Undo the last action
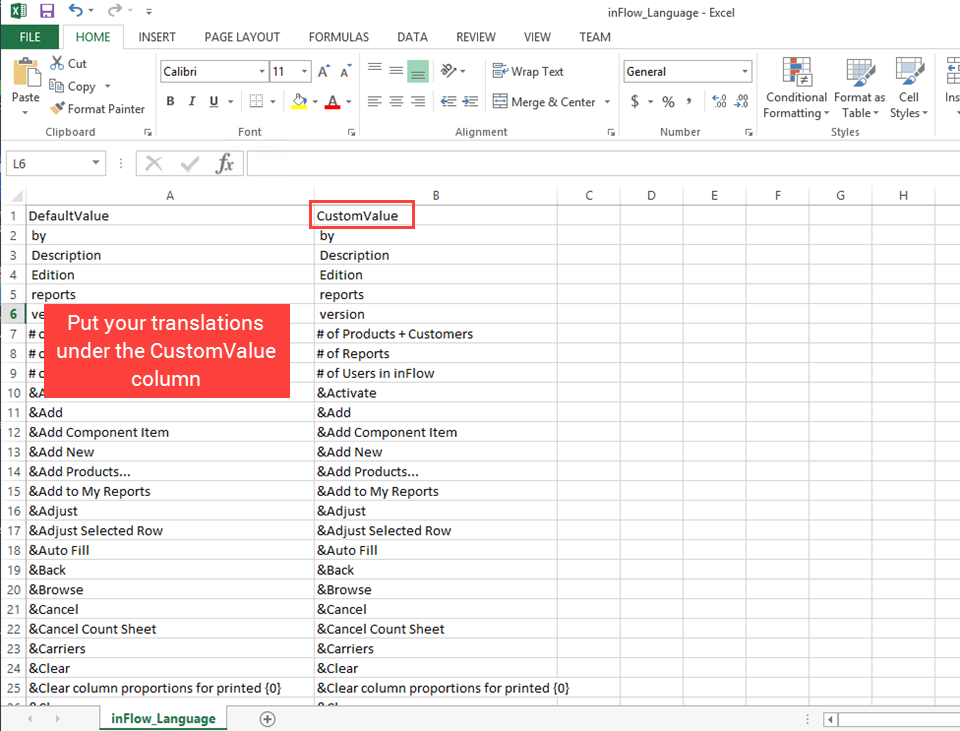This screenshot has width=960, height=731. pos(76,10)
